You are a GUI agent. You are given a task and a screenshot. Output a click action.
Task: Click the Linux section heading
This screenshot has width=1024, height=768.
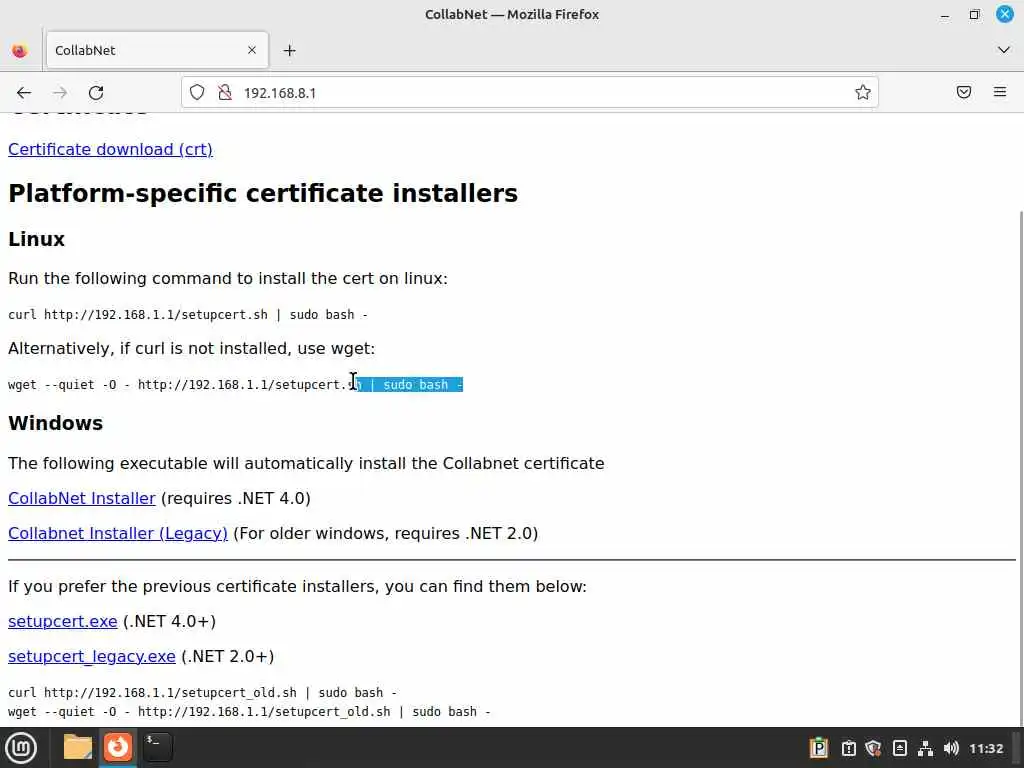click(37, 239)
